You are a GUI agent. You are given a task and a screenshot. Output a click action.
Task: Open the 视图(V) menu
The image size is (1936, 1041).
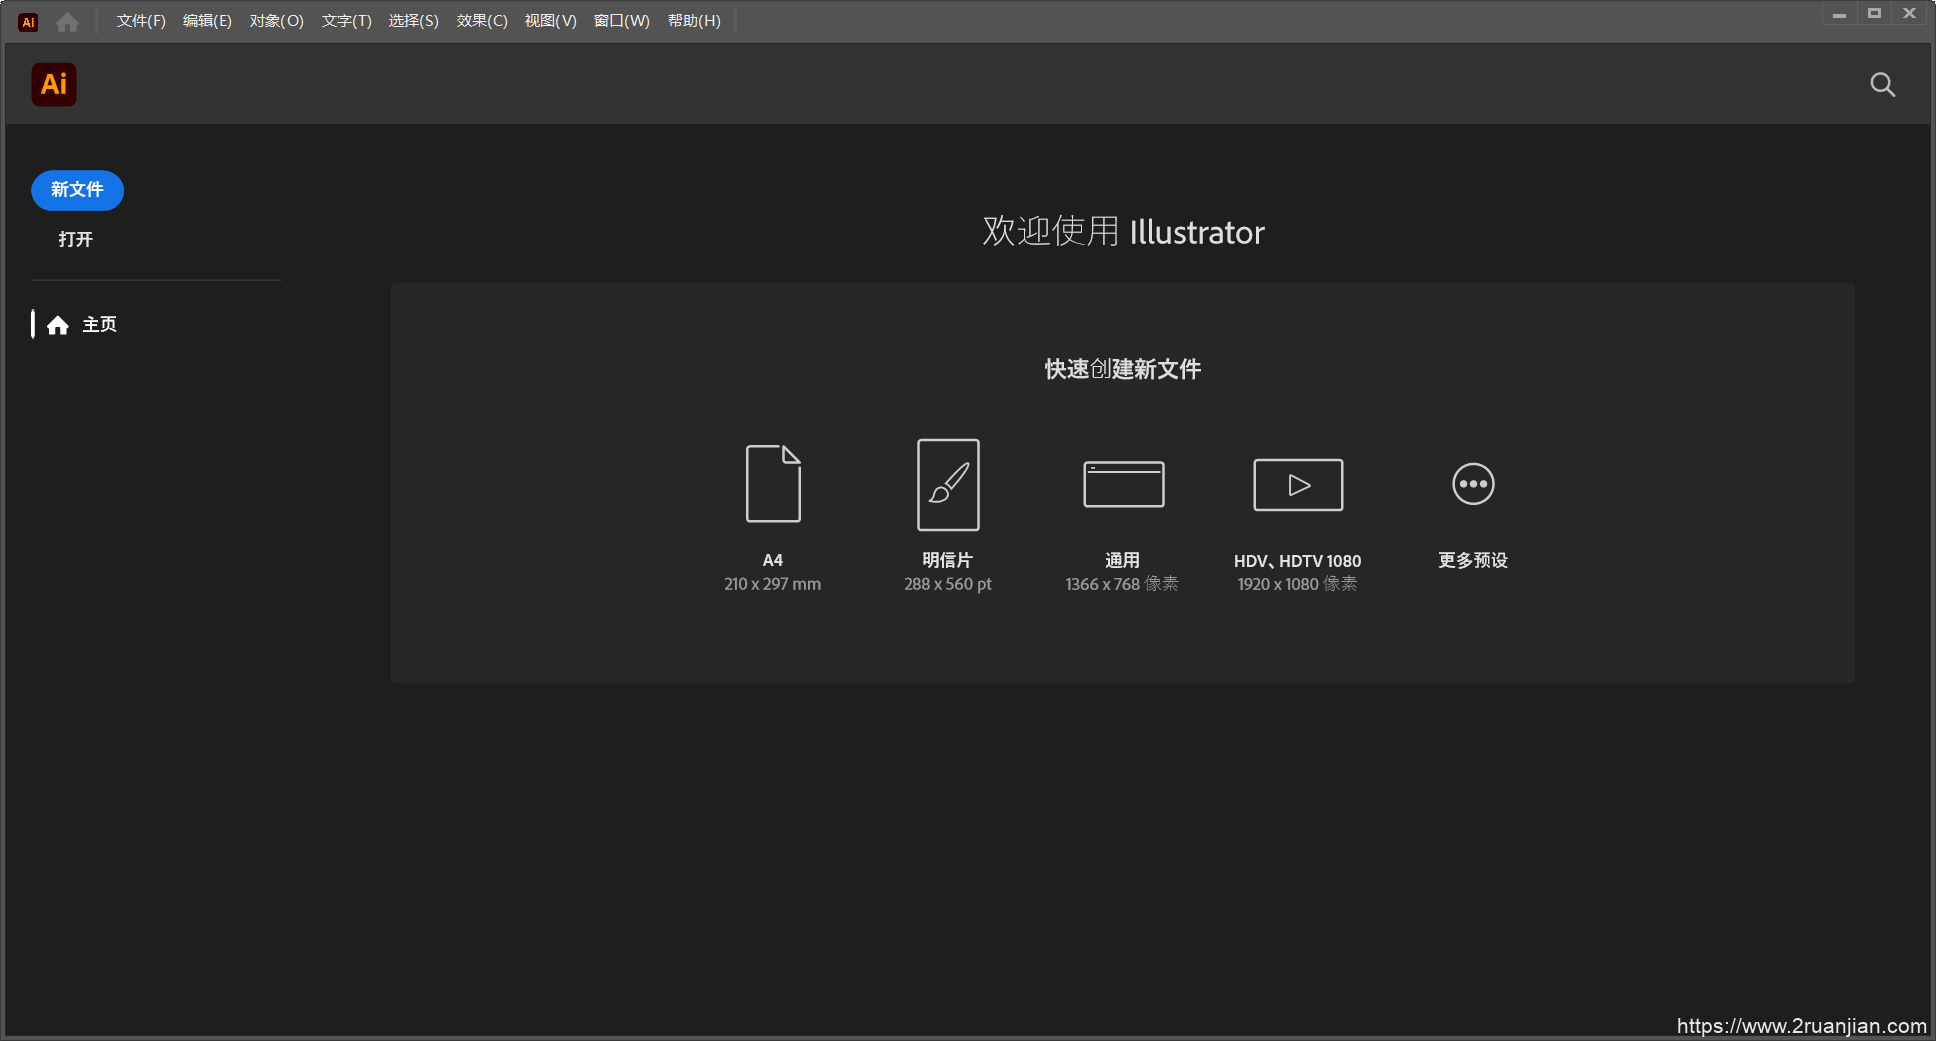(x=550, y=21)
